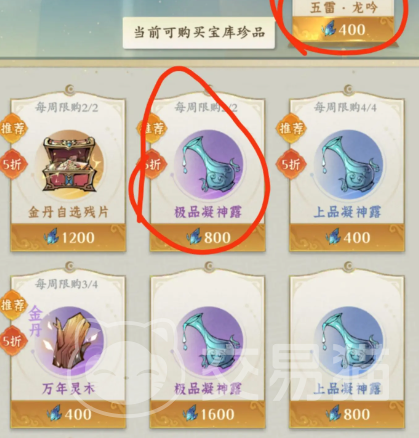Click the 推荐 badge on 上品凝神露 card
This screenshot has width=419, height=438.
tap(291, 128)
